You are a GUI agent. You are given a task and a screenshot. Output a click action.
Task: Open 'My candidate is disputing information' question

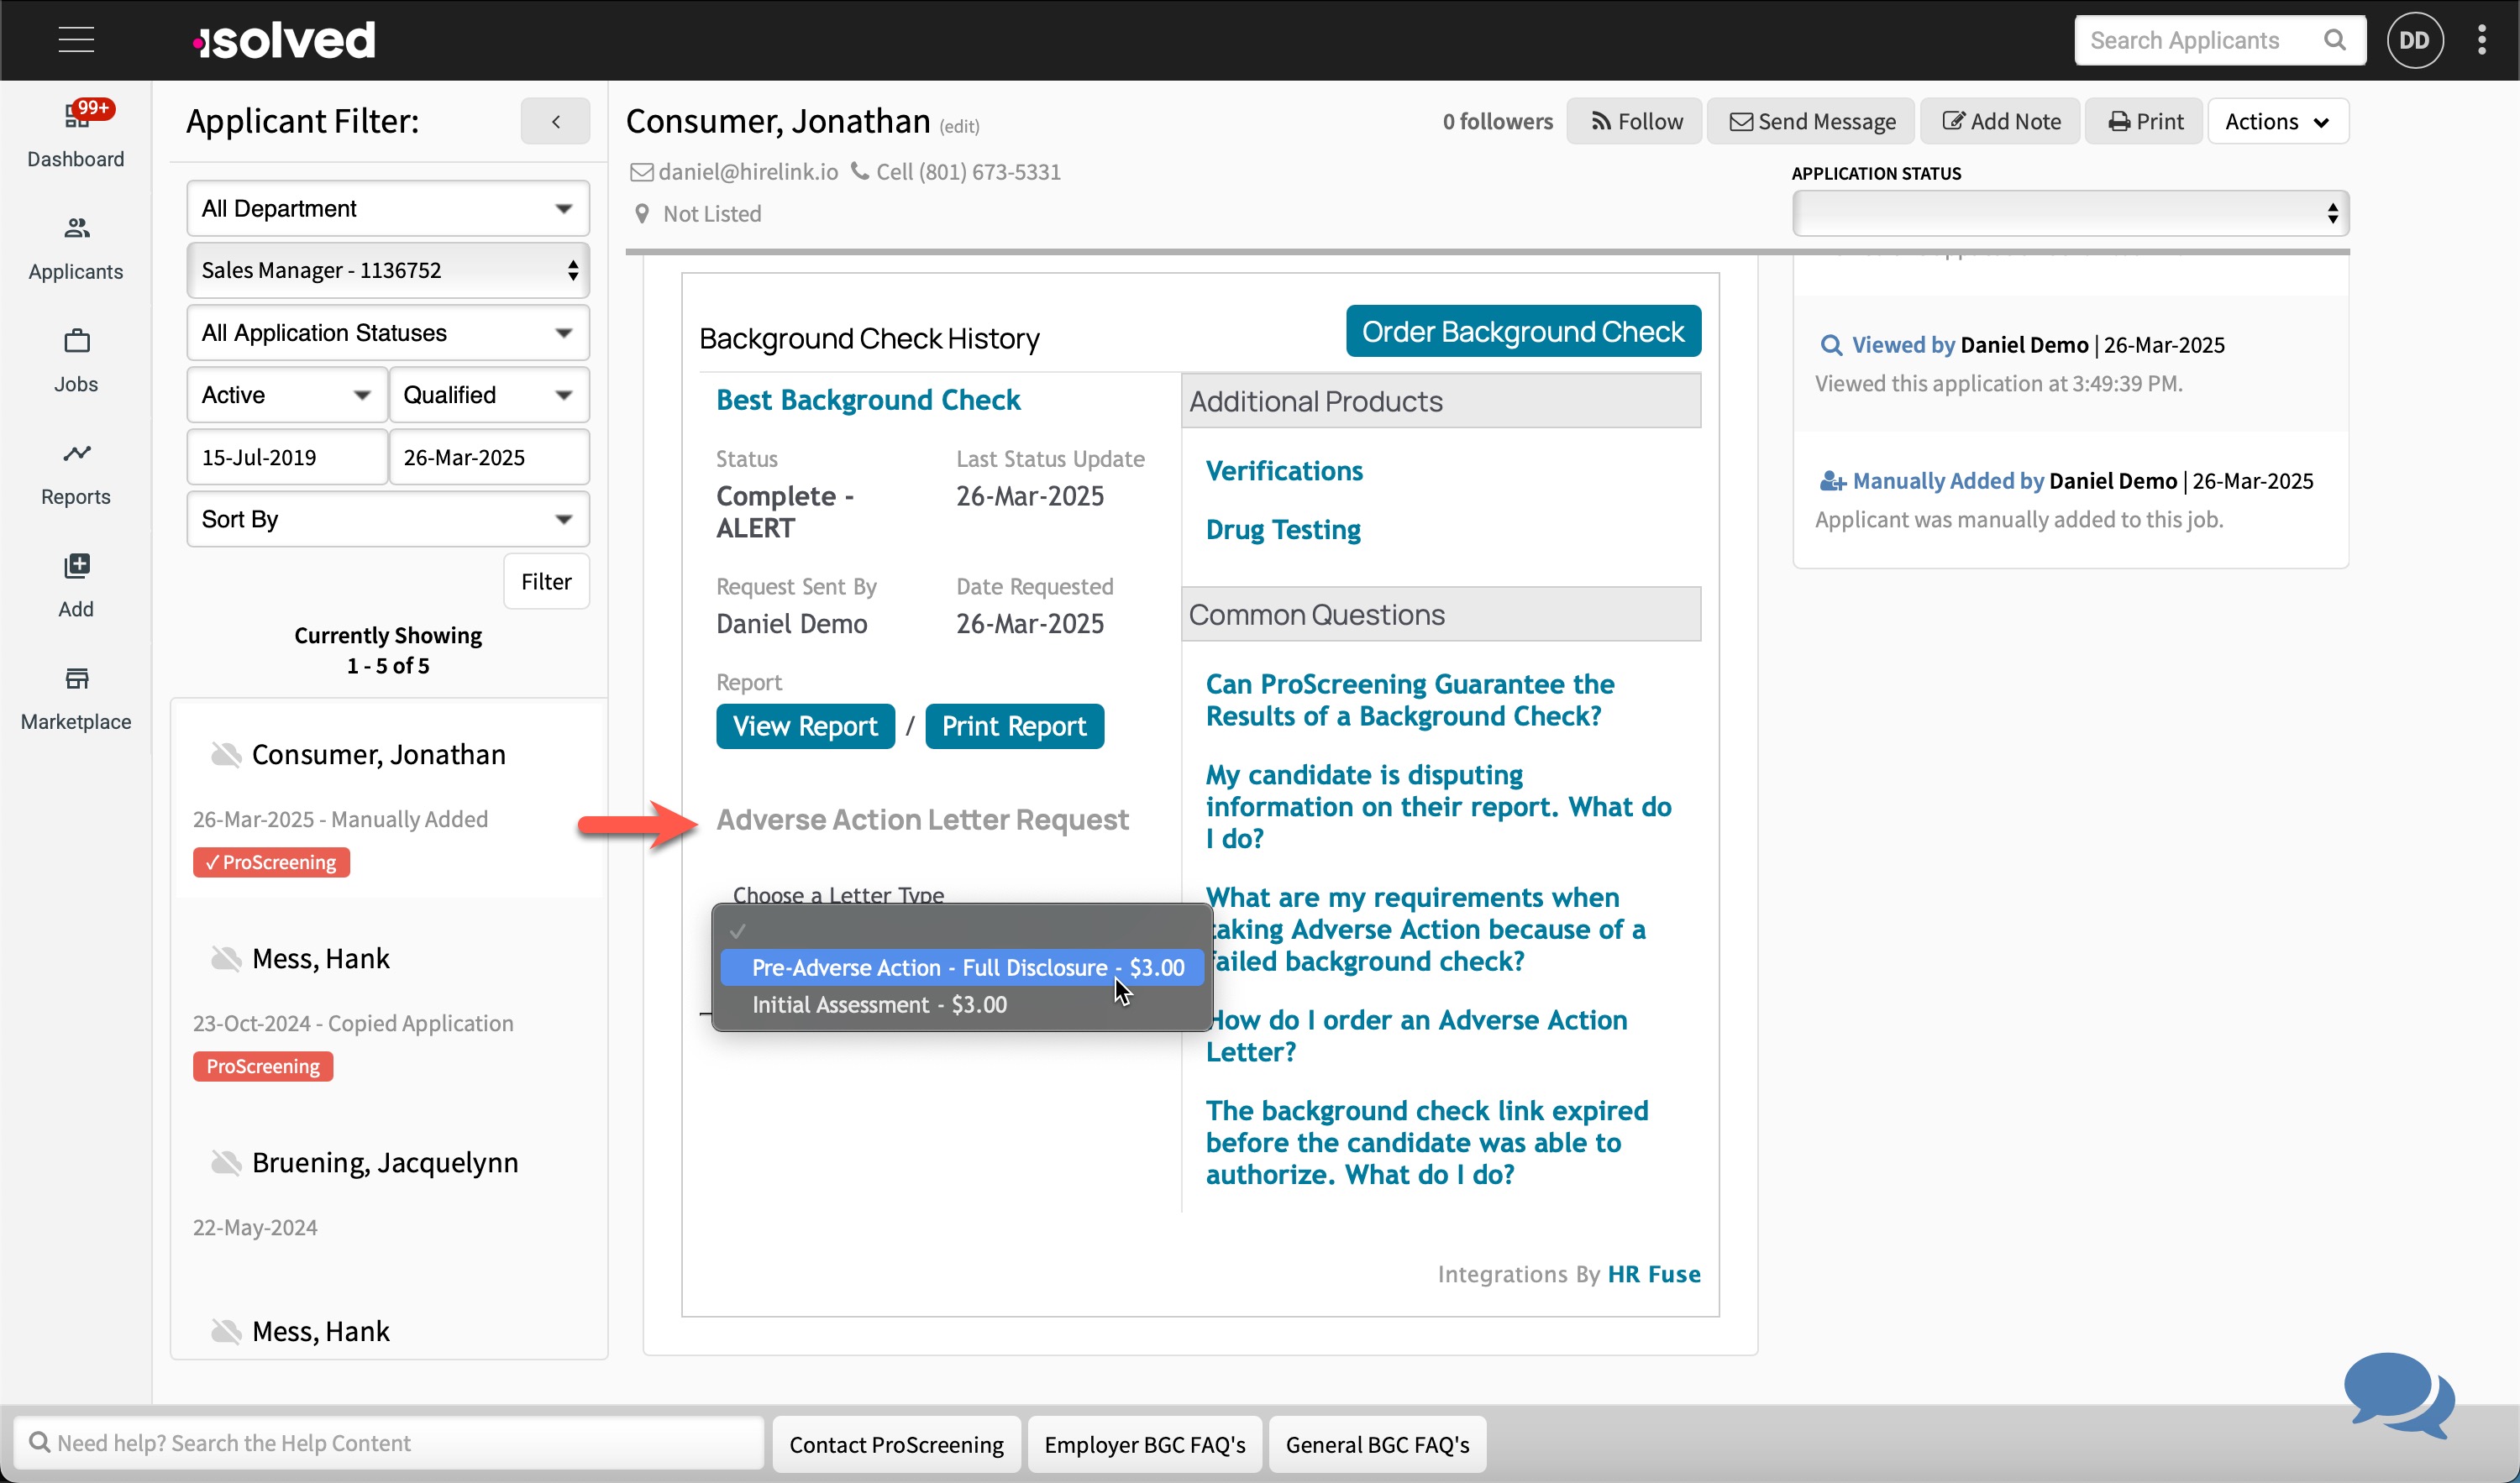1438,806
